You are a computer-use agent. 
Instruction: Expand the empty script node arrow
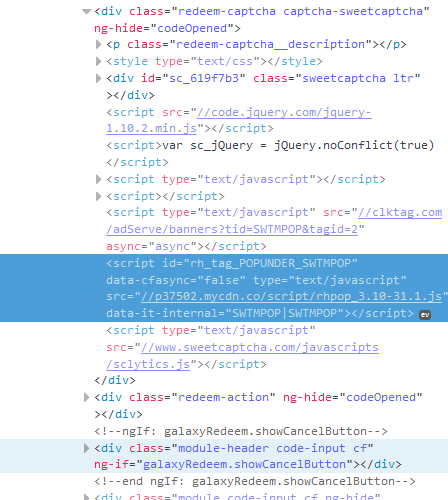tap(98, 196)
